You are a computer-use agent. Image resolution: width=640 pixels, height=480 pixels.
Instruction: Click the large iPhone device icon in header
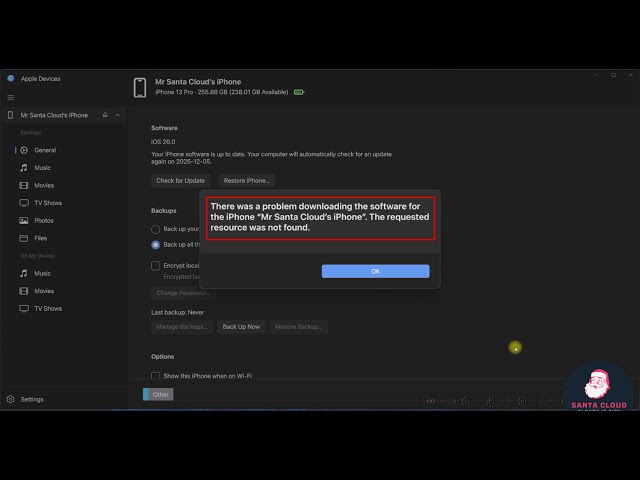coord(140,87)
